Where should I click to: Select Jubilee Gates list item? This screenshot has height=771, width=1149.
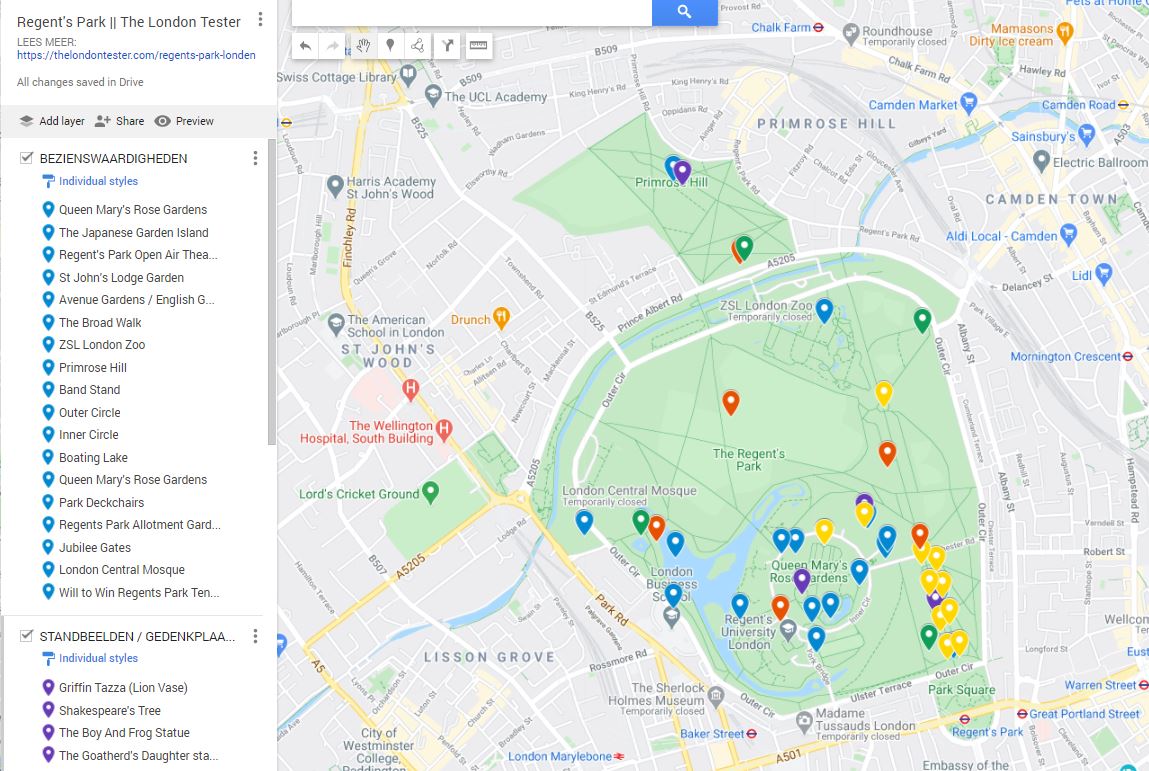95,547
